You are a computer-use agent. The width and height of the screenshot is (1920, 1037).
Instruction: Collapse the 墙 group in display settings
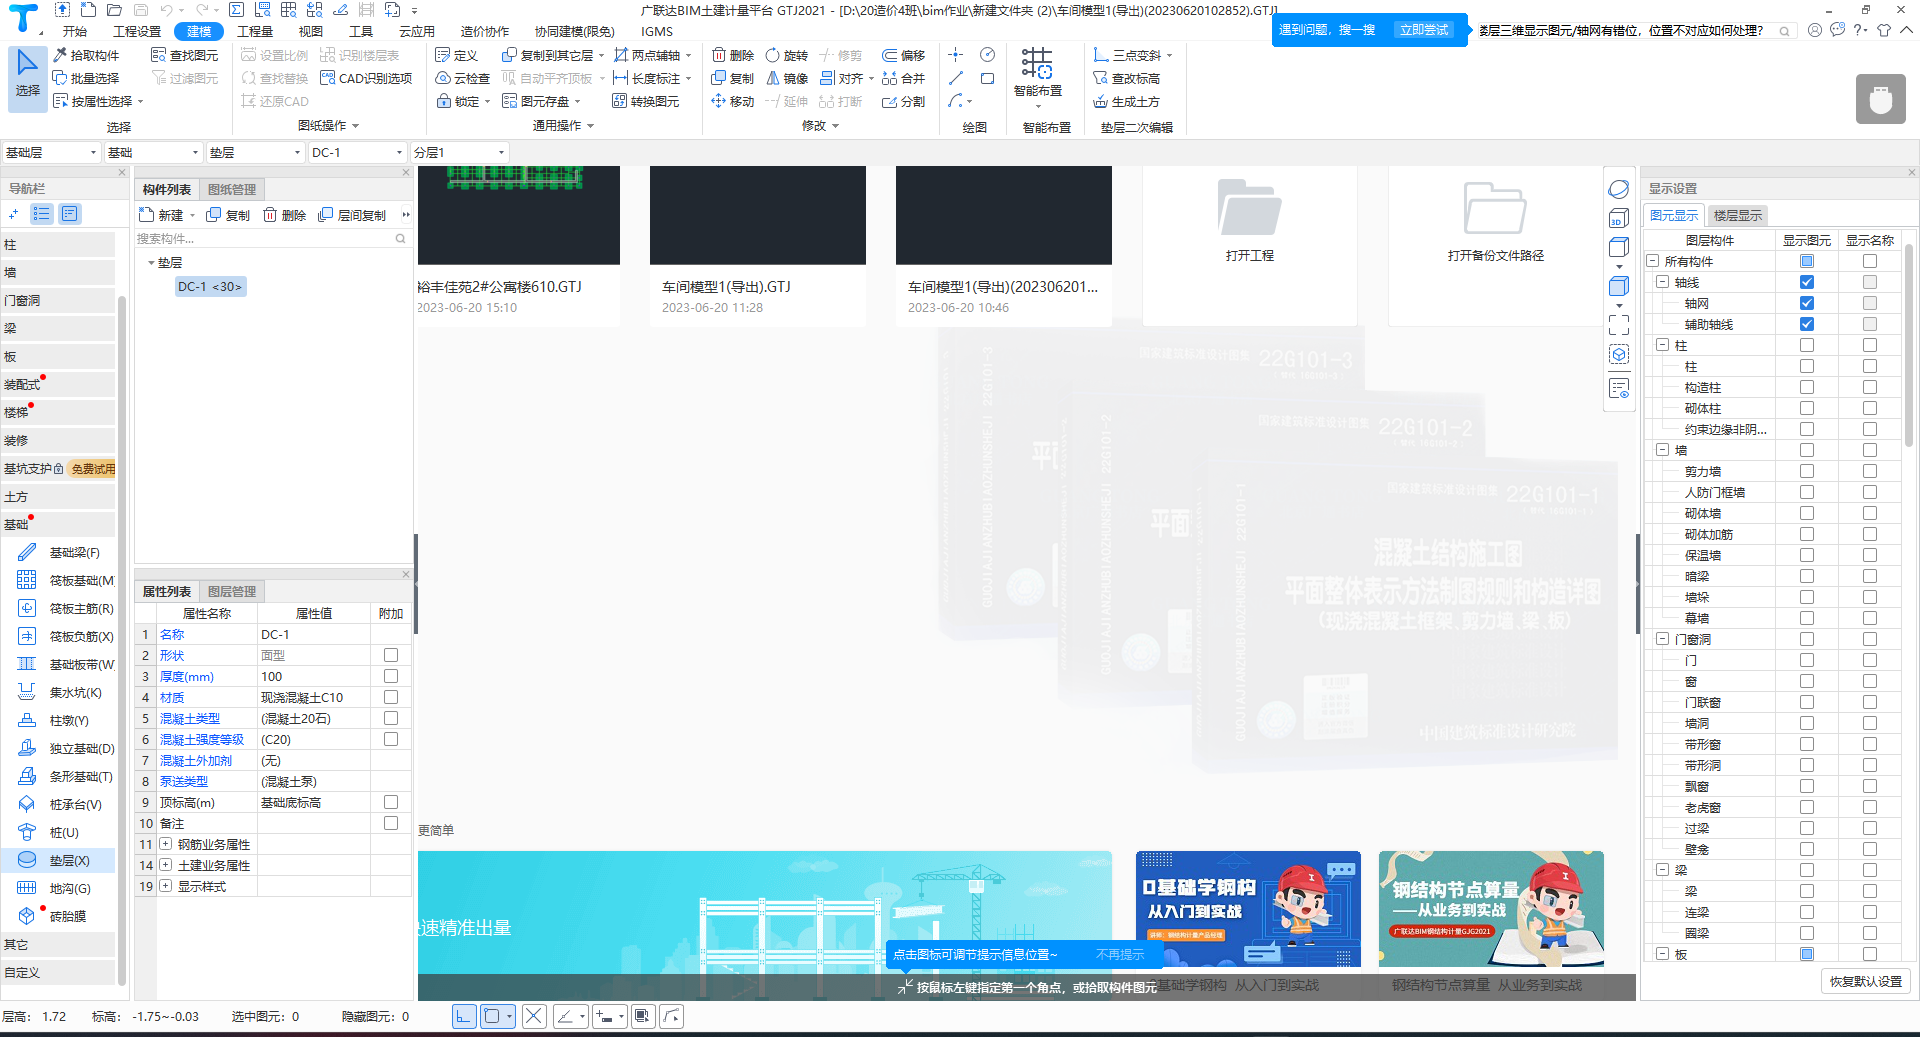[x=1663, y=450]
